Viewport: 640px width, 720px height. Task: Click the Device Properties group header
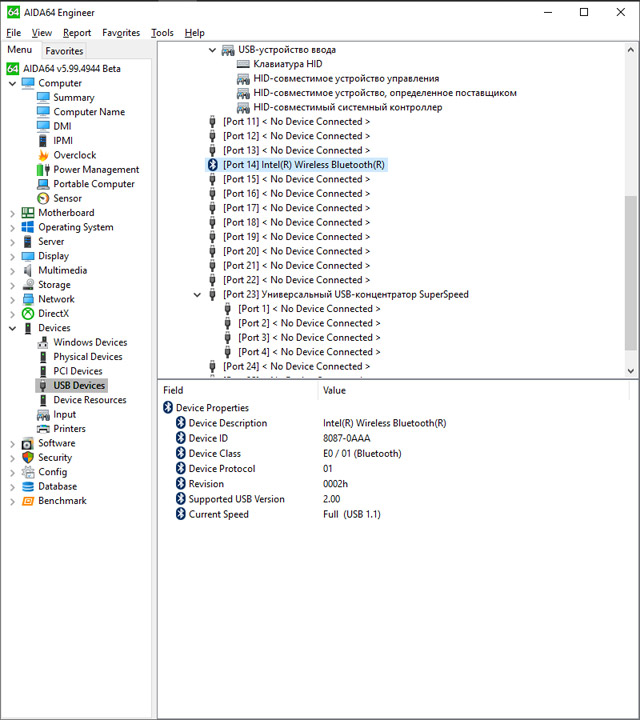pos(212,408)
